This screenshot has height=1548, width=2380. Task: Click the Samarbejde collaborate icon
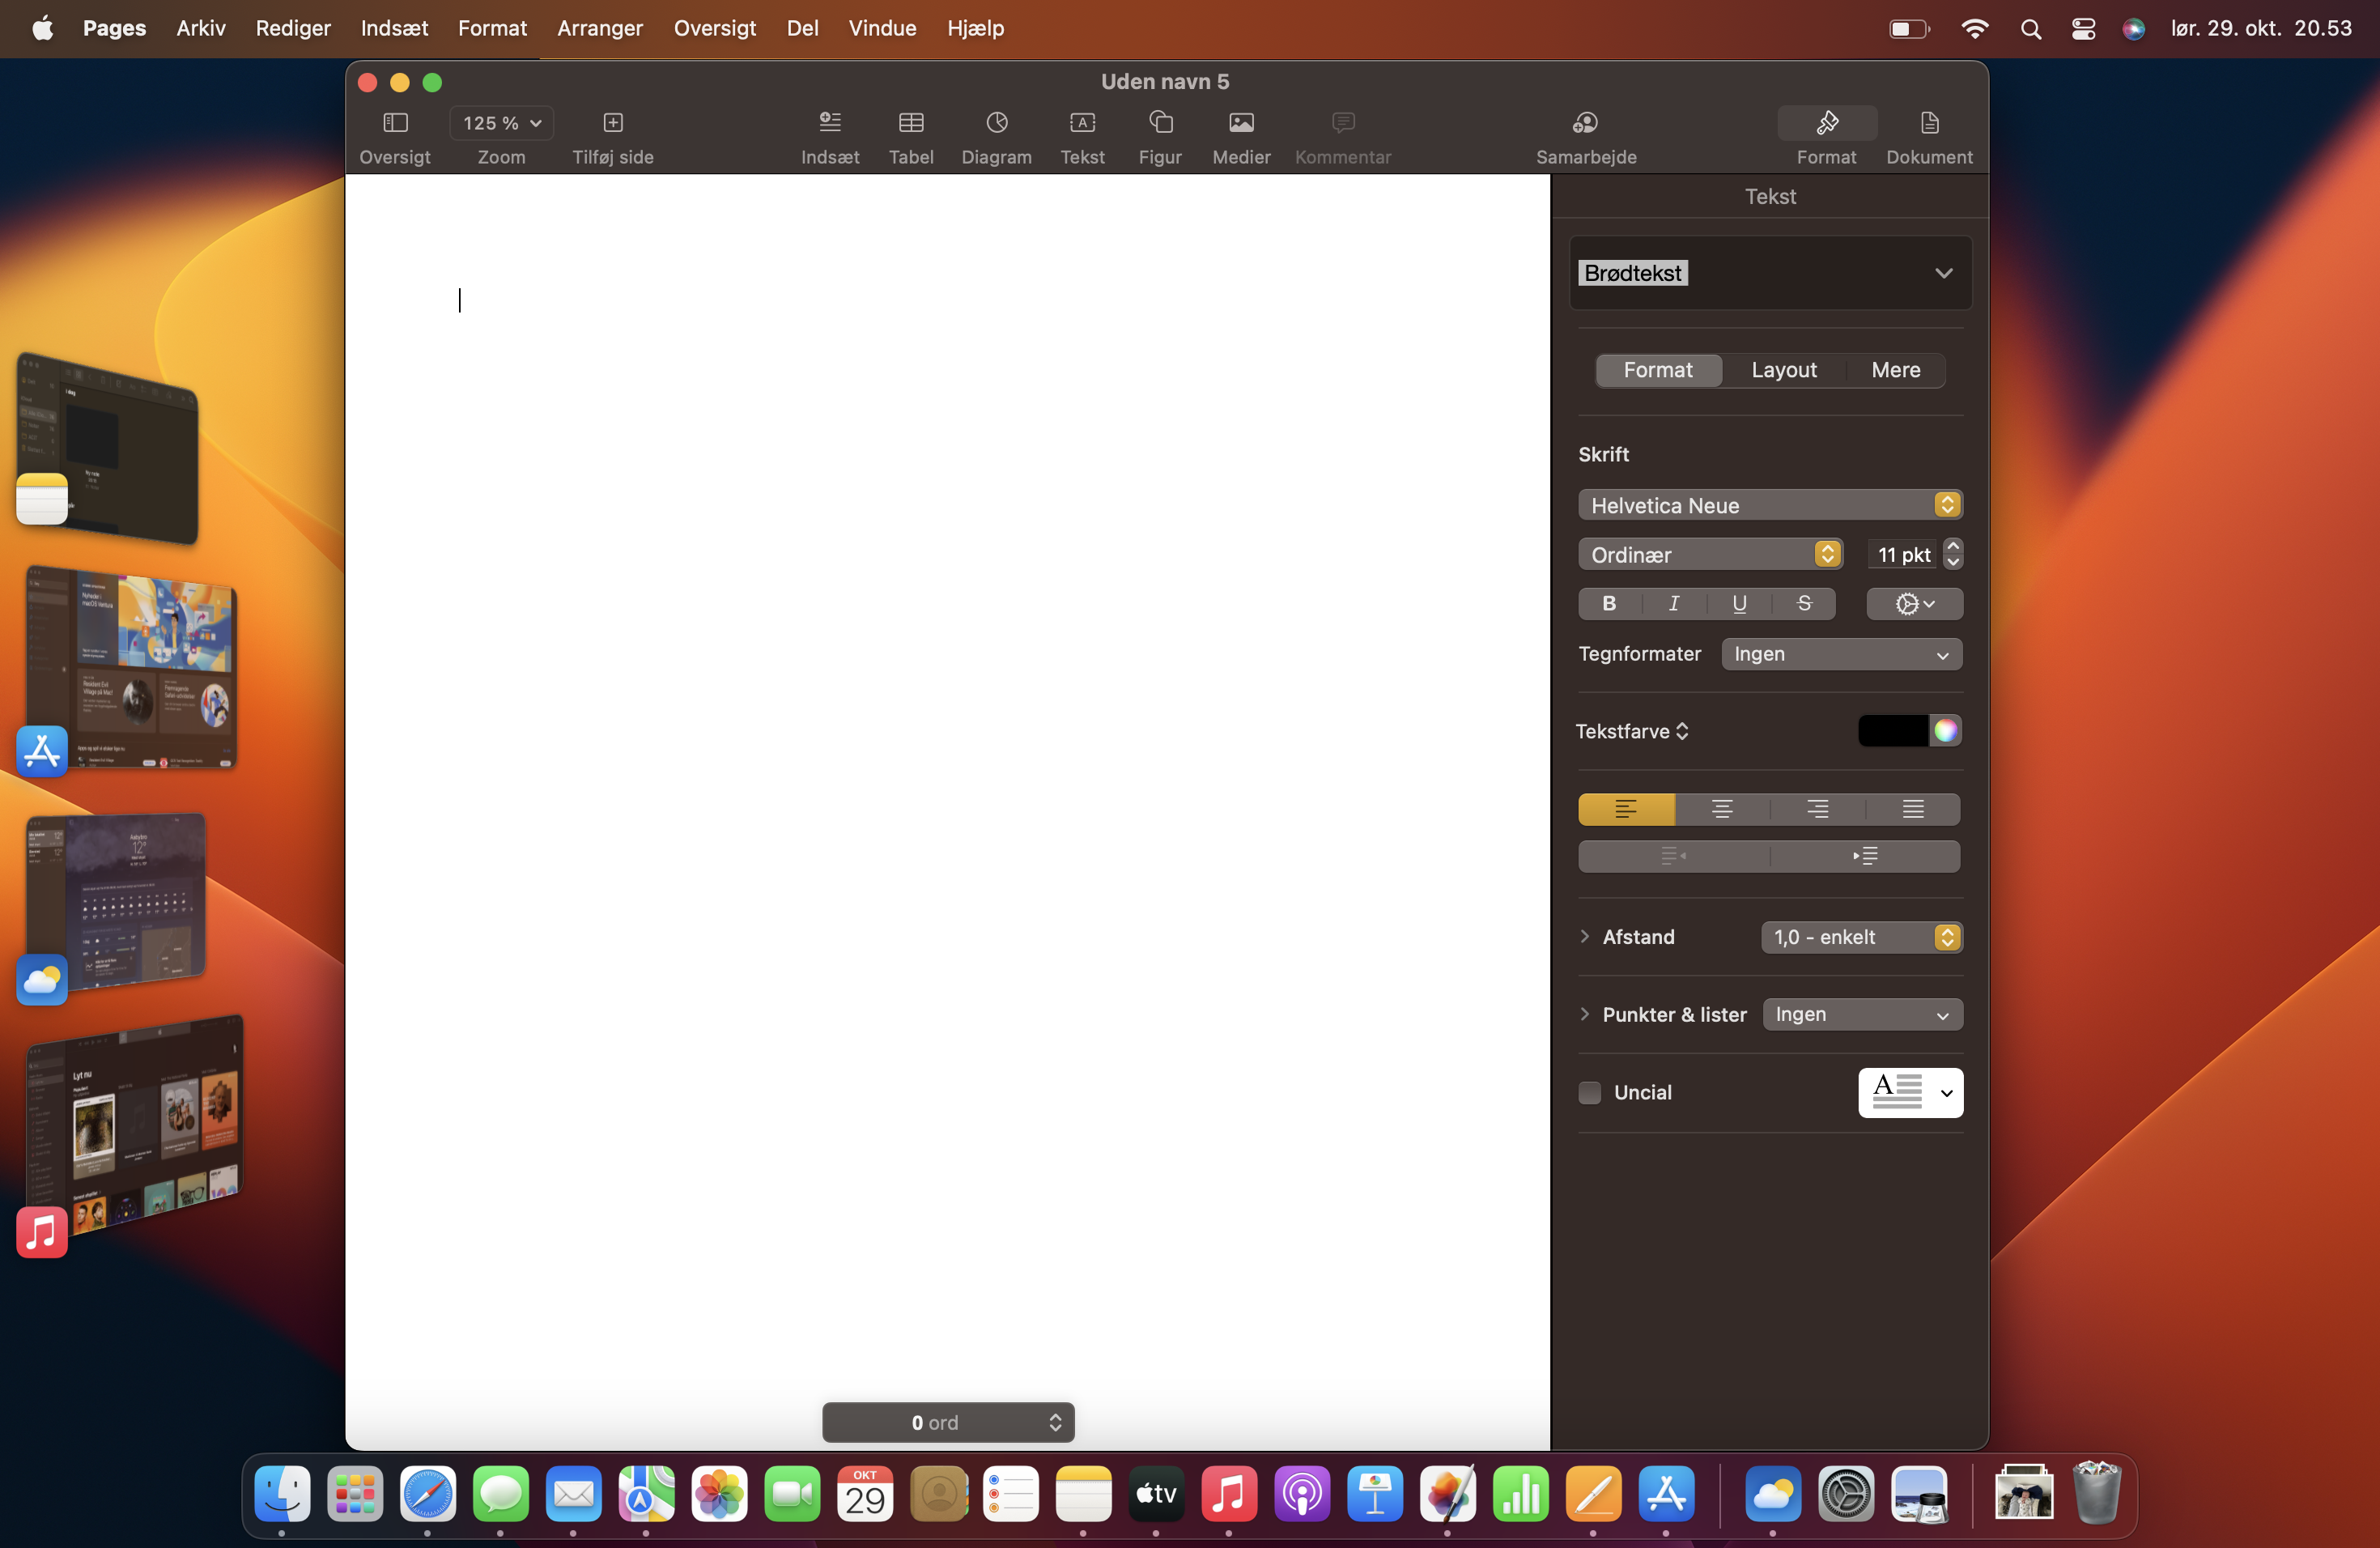(x=1585, y=123)
